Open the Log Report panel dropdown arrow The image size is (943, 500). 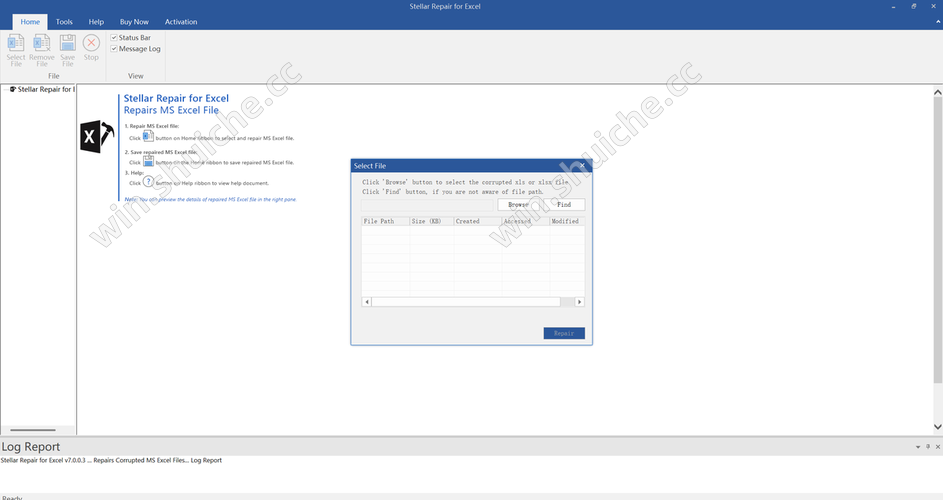(918, 447)
